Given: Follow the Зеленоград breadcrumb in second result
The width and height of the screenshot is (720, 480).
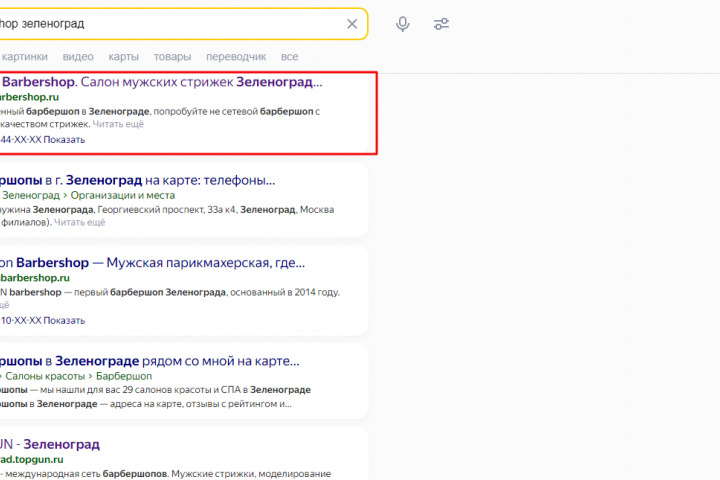Looking at the screenshot, I should pos(31,195).
